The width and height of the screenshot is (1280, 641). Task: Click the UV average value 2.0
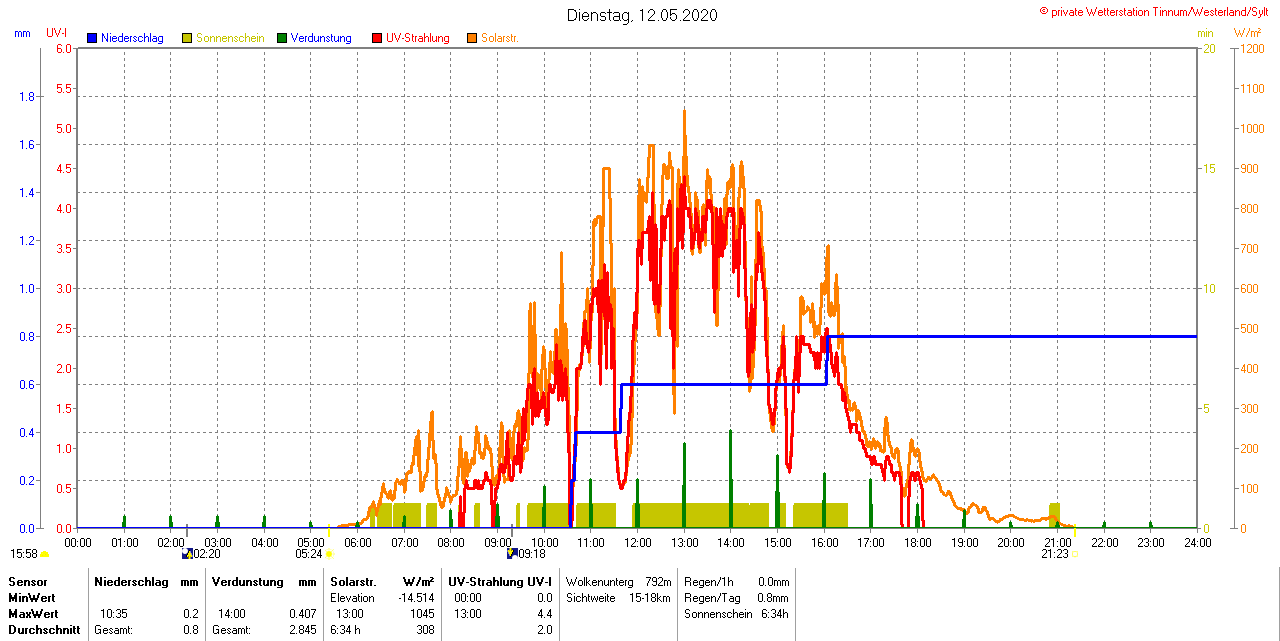click(544, 630)
